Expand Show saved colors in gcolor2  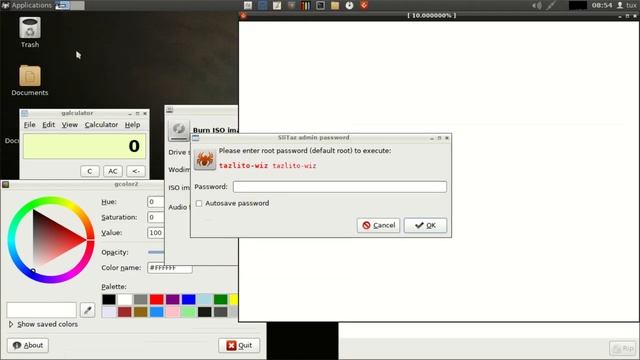point(43,324)
